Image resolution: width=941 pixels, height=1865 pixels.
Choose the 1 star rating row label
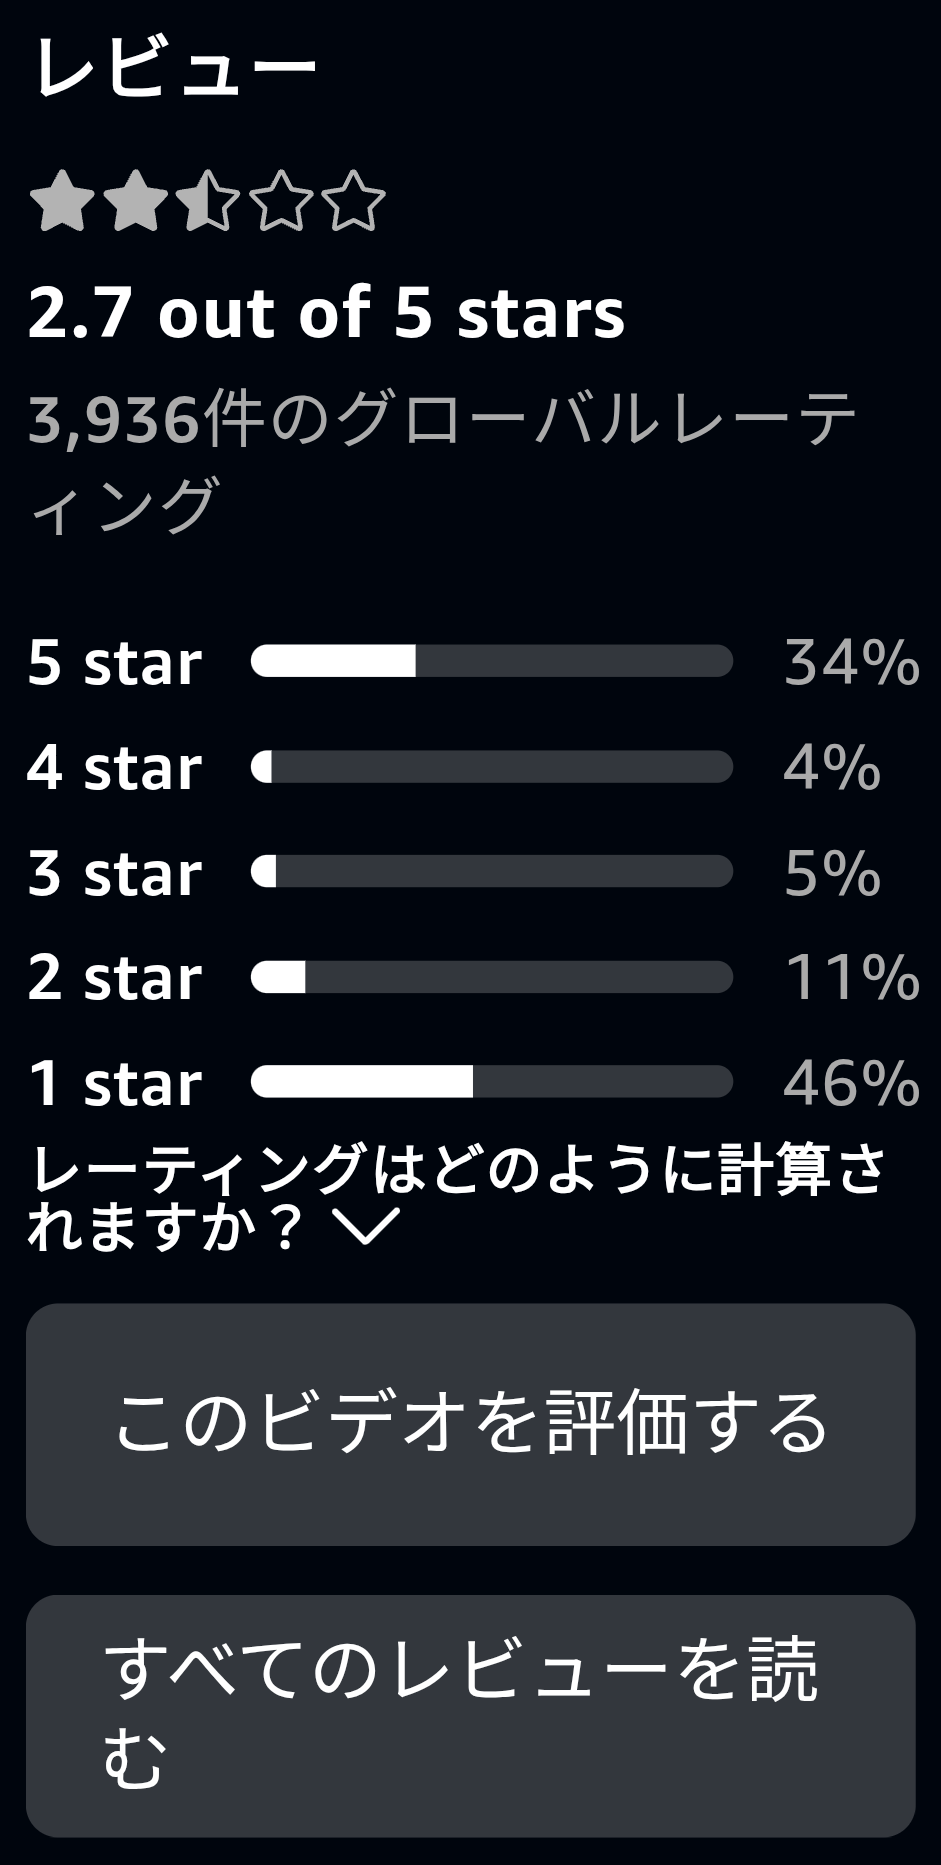(x=115, y=1082)
